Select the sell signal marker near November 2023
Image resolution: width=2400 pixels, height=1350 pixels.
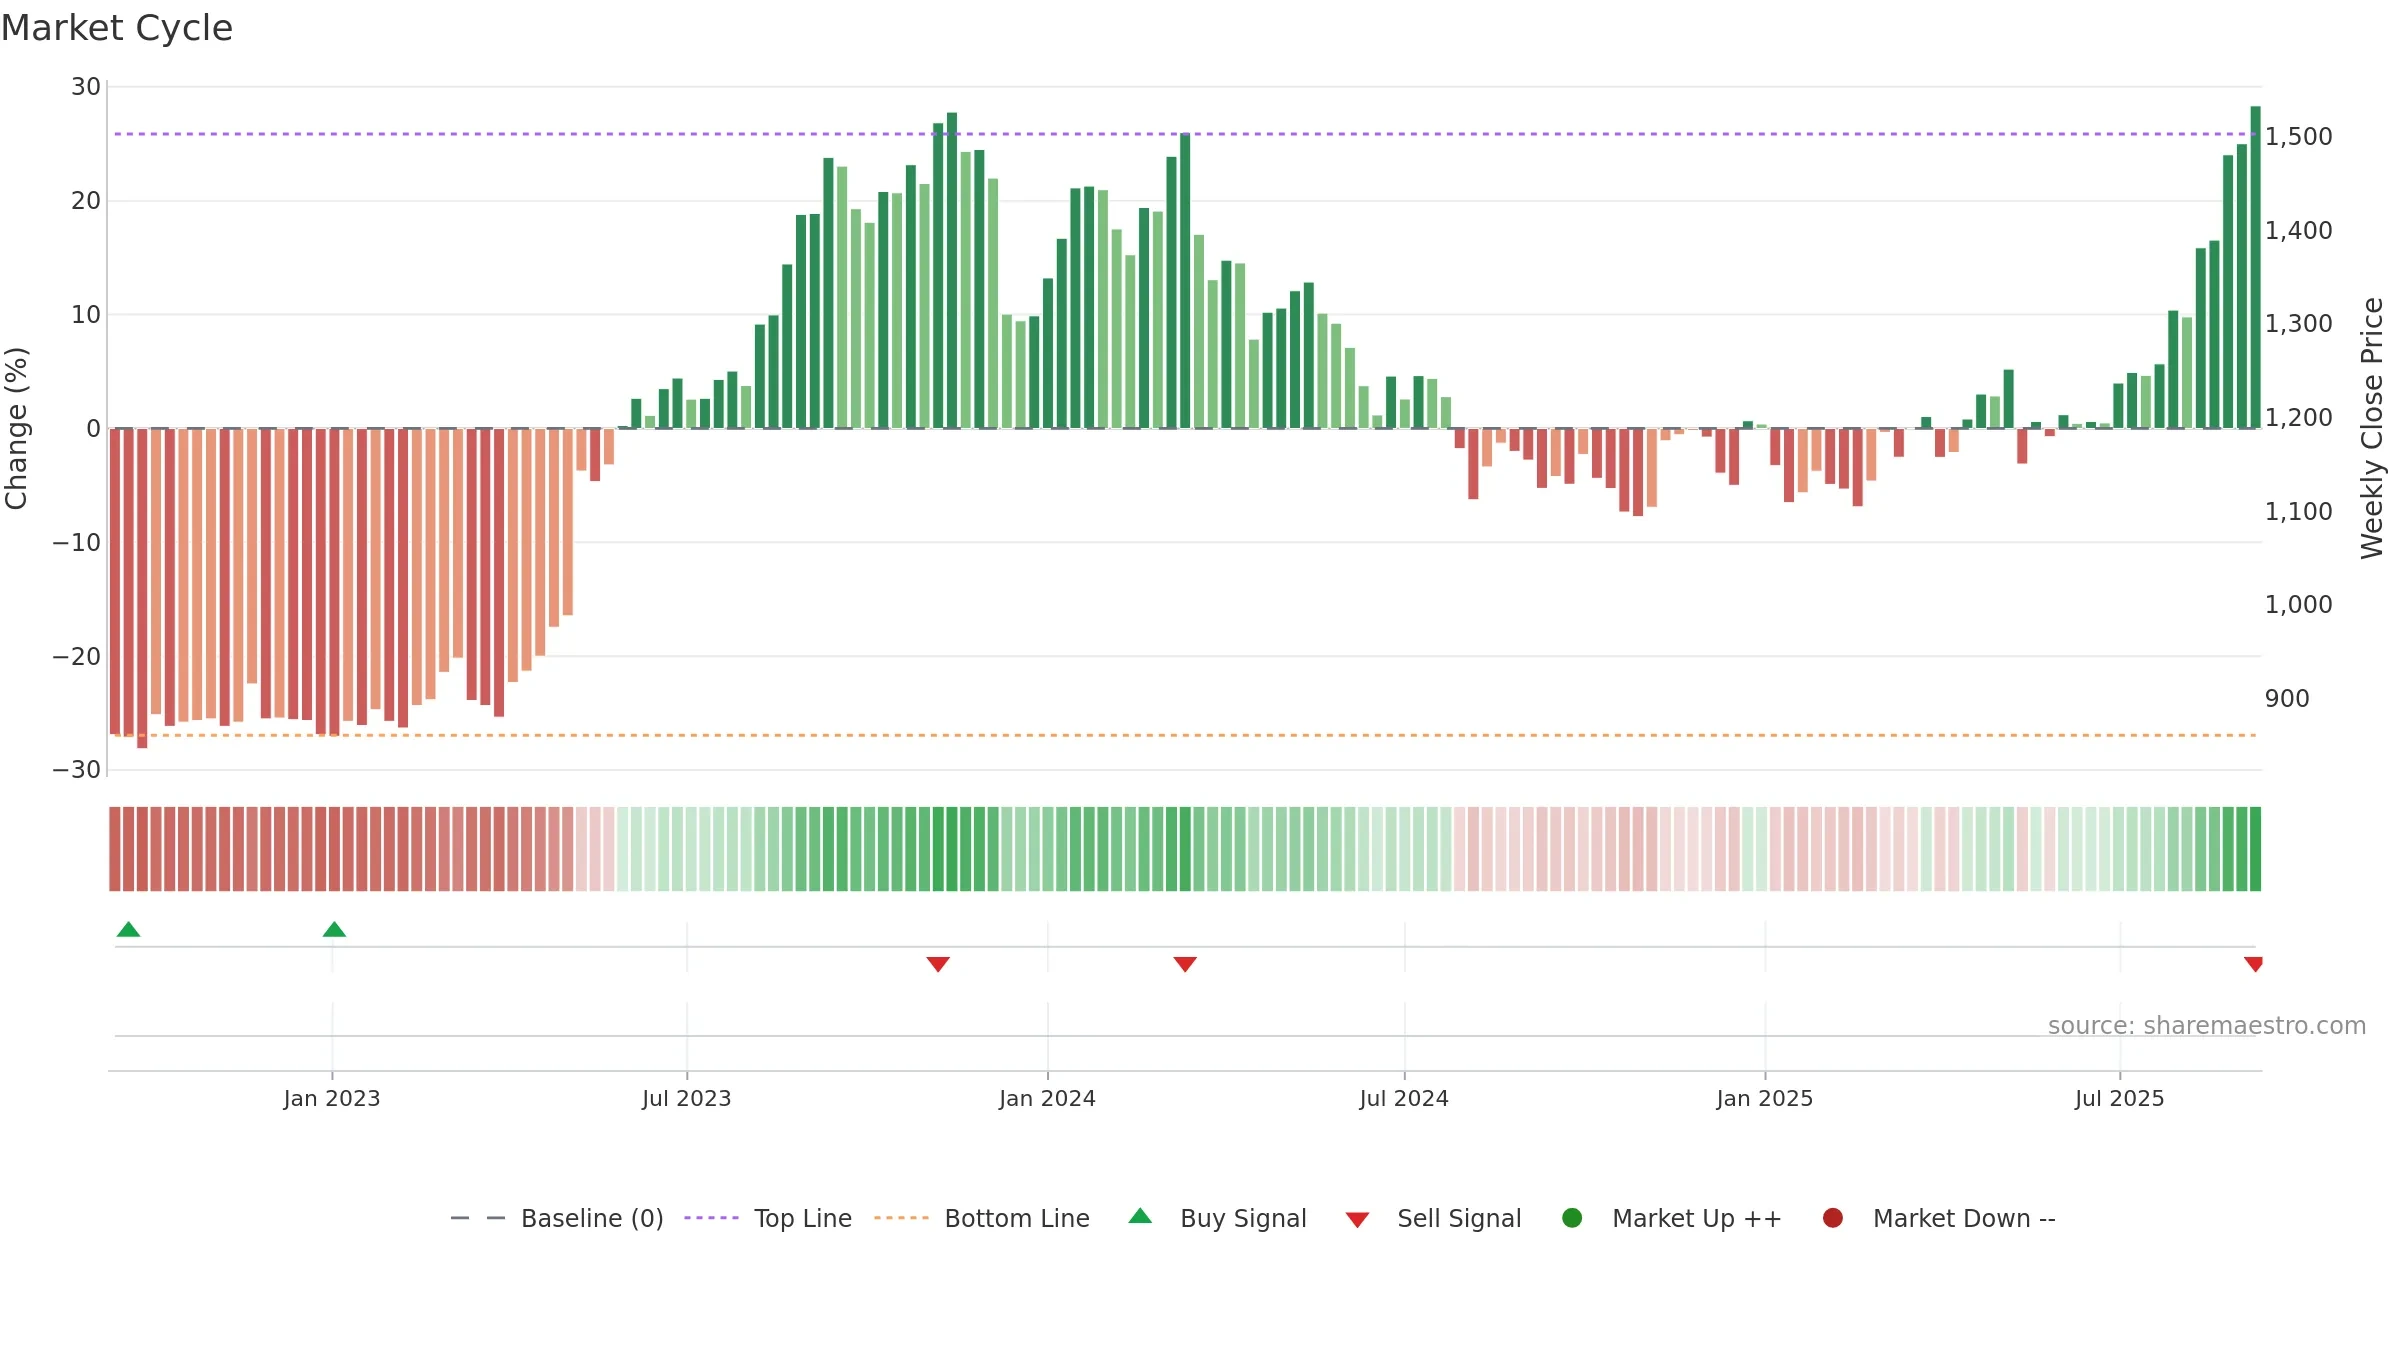pyautogui.click(x=938, y=964)
